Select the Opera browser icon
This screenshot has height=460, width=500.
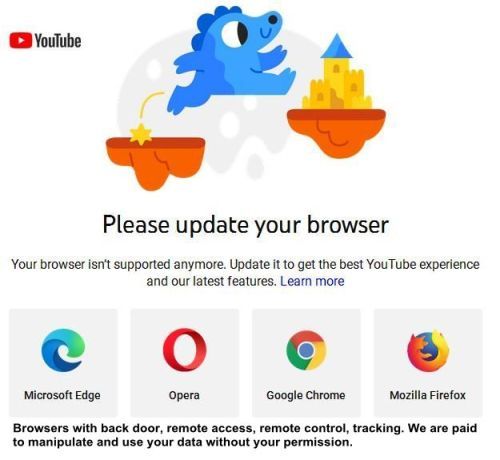pyautogui.click(x=185, y=350)
